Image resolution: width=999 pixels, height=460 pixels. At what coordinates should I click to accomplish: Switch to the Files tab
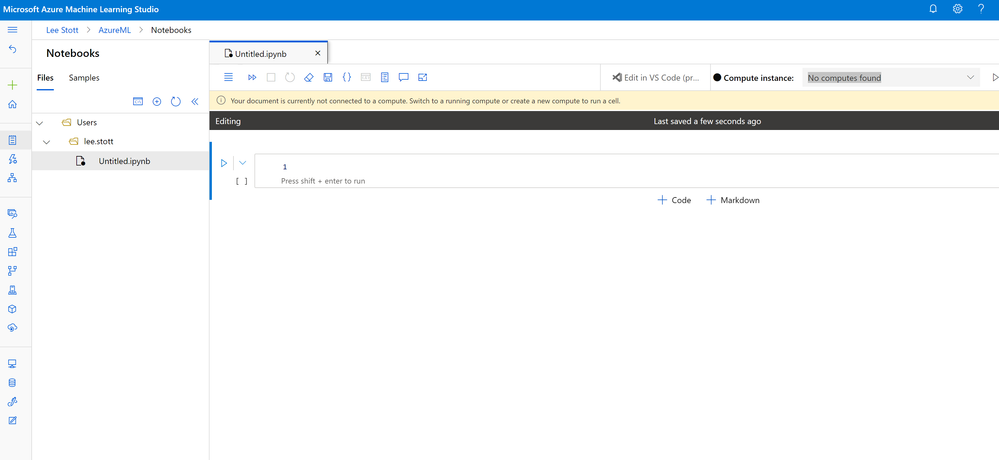pyautogui.click(x=45, y=78)
